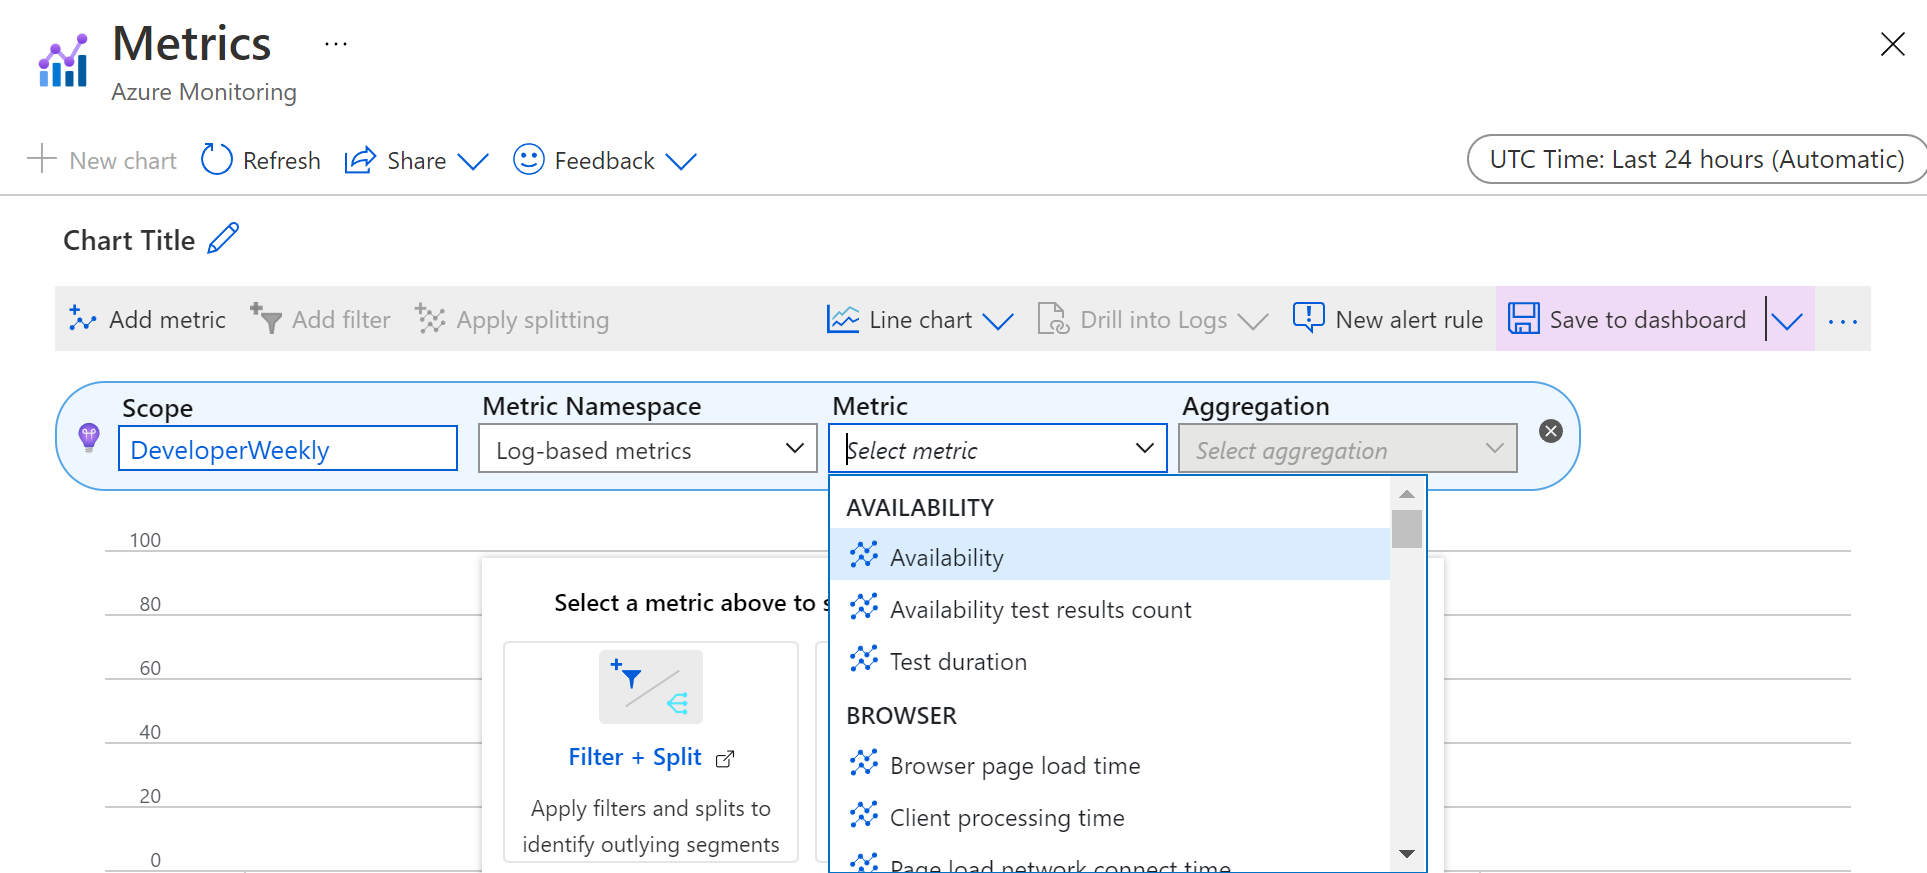1927x873 pixels.
Task: Select Page load network connect time metric
Action: coord(1110,859)
